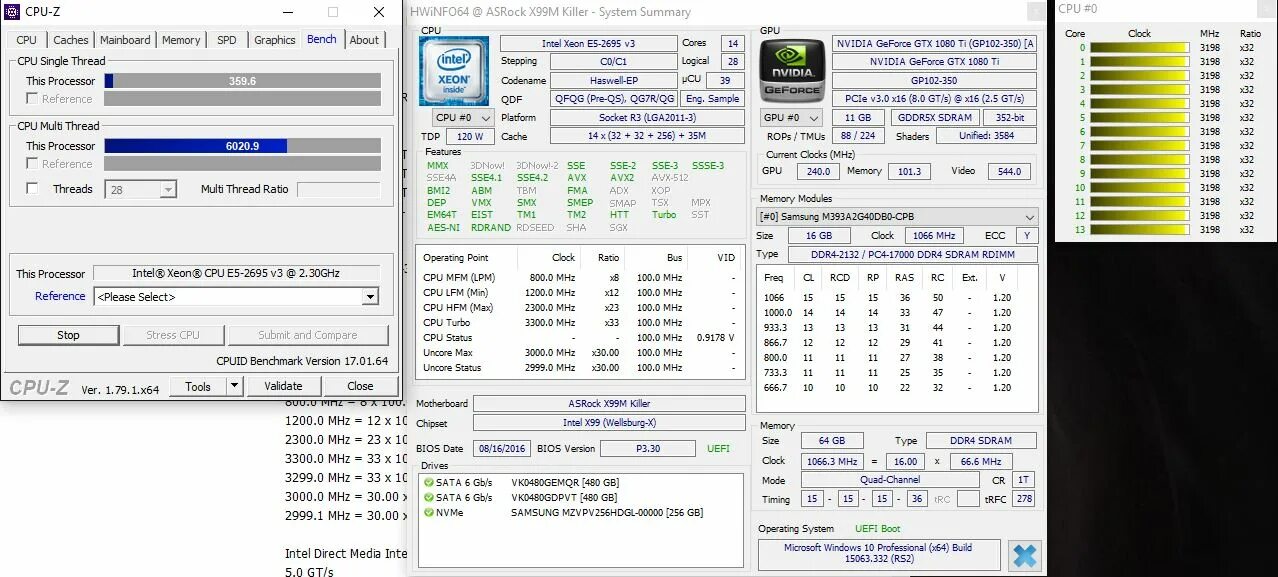Click the Multi Thread Ratio field in CPU-Z

(338, 189)
